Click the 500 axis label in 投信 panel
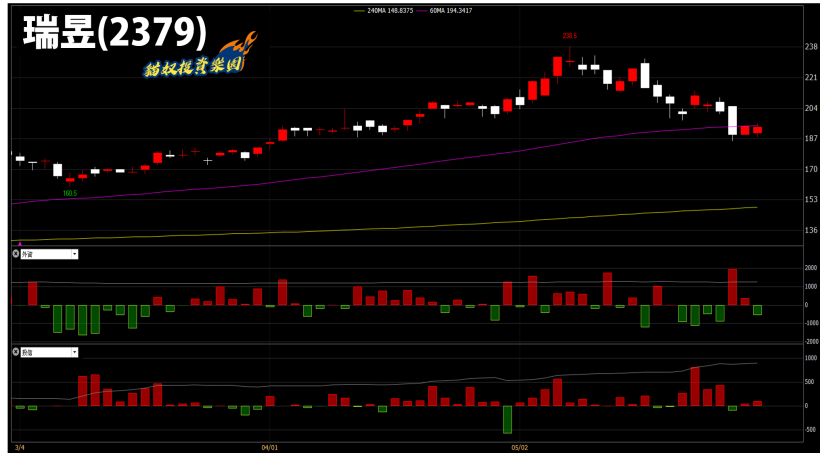This screenshot has height=453, width=820. pos(812,382)
